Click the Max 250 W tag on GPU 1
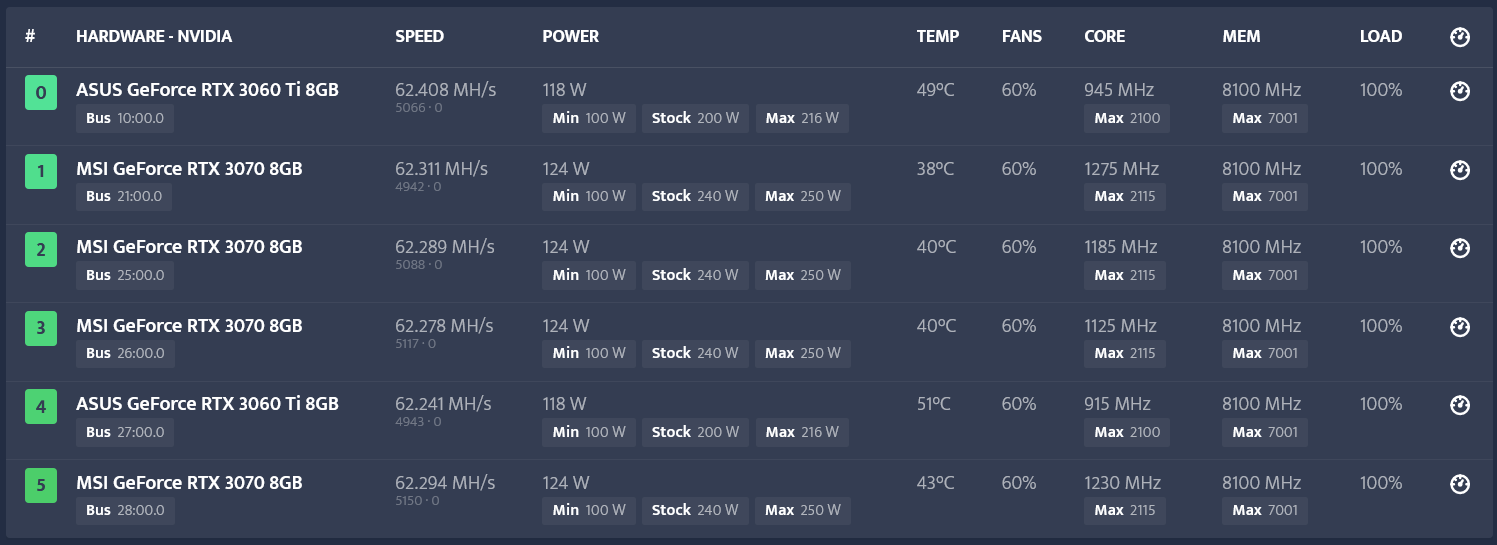Viewport: 1497px width, 545px height. pos(803,196)
